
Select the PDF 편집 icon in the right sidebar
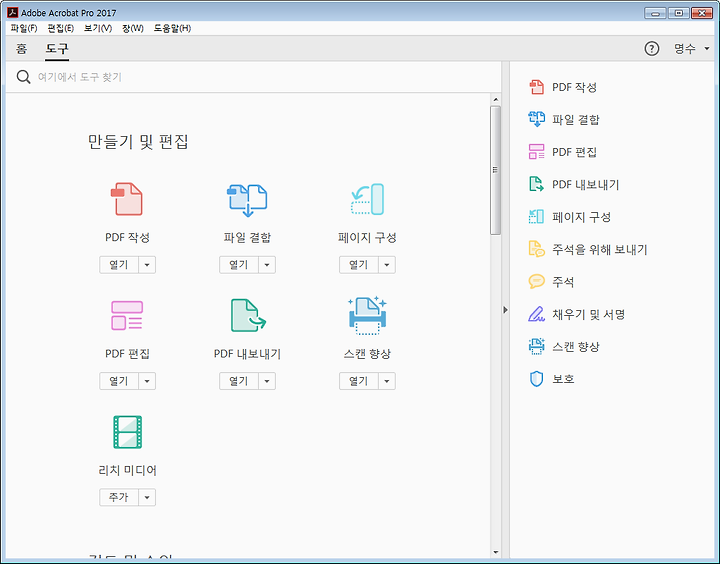point(536,152)
